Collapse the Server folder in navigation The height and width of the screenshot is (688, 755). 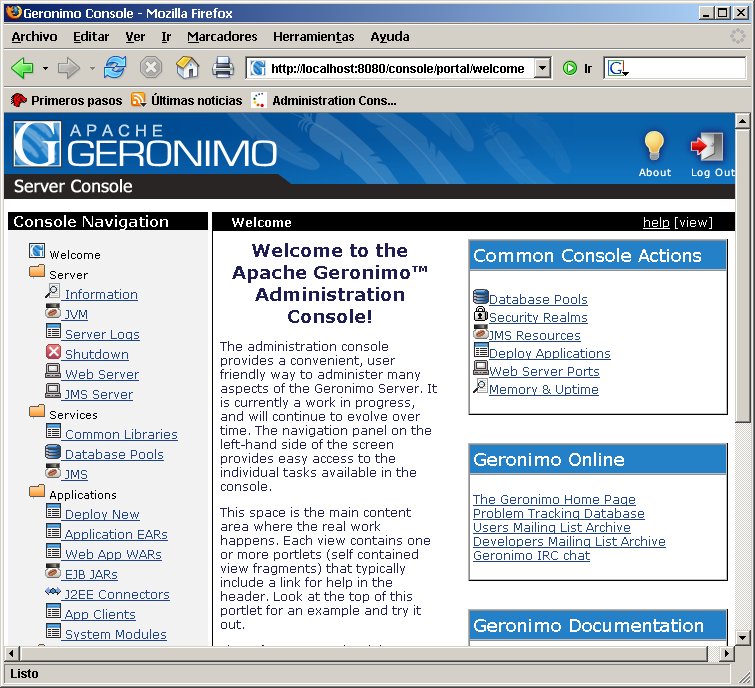(37, 272)
